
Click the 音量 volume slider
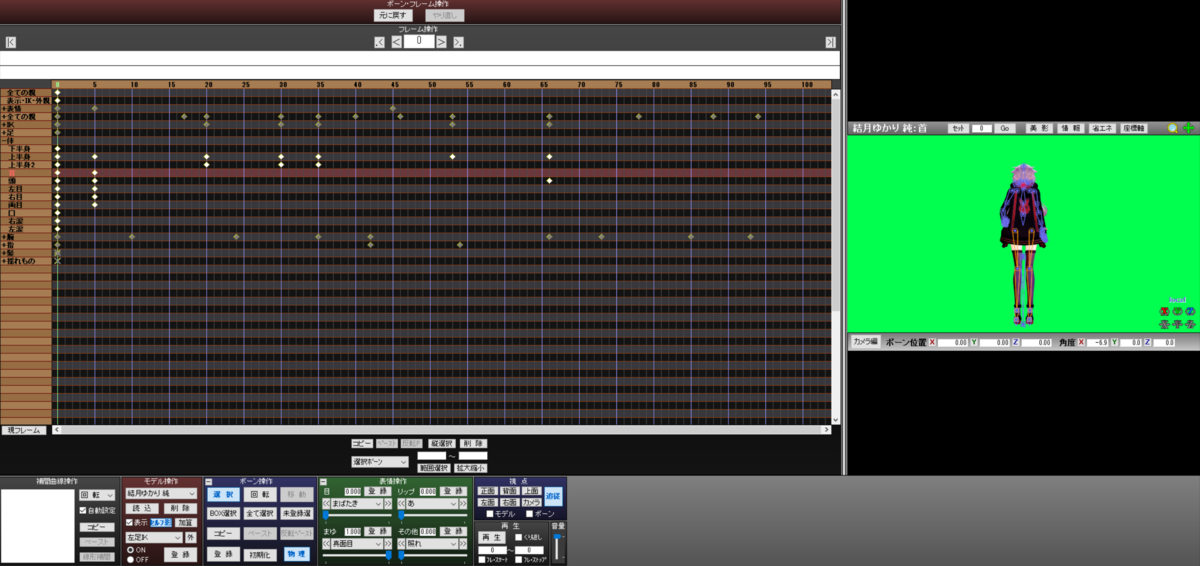click(556, 545)
